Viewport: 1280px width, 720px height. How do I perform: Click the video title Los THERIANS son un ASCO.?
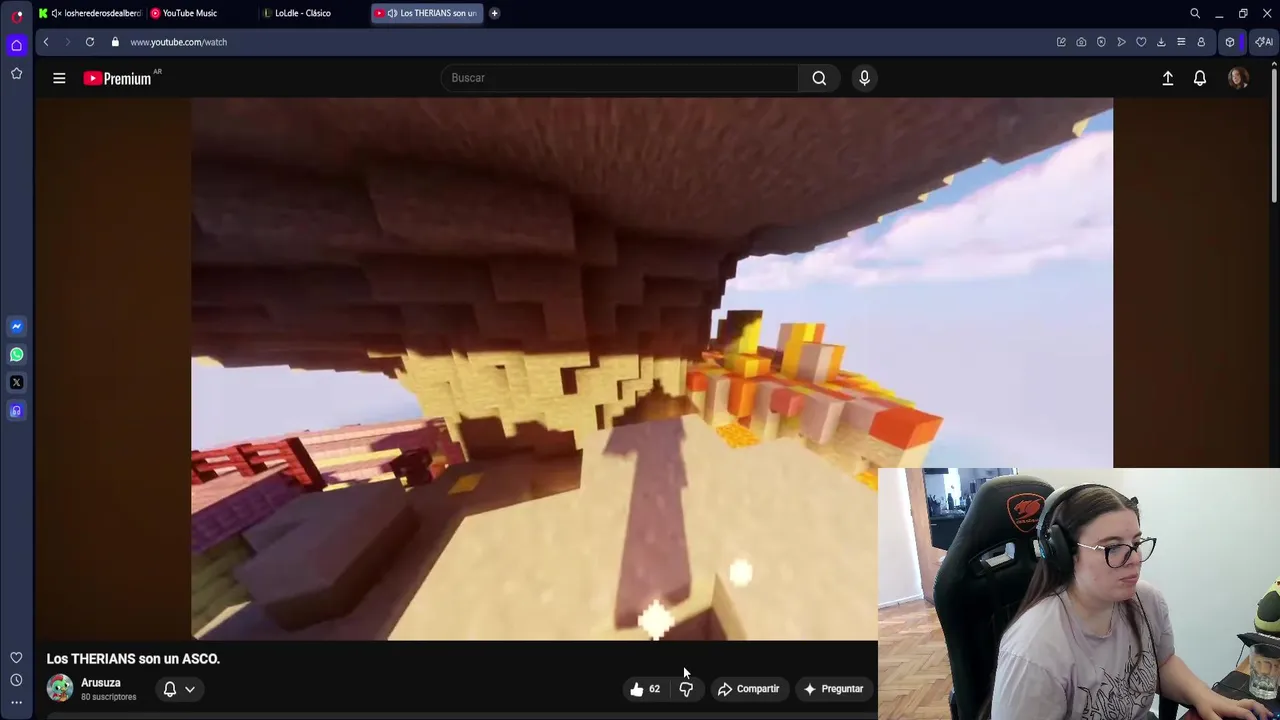[133, 659]
